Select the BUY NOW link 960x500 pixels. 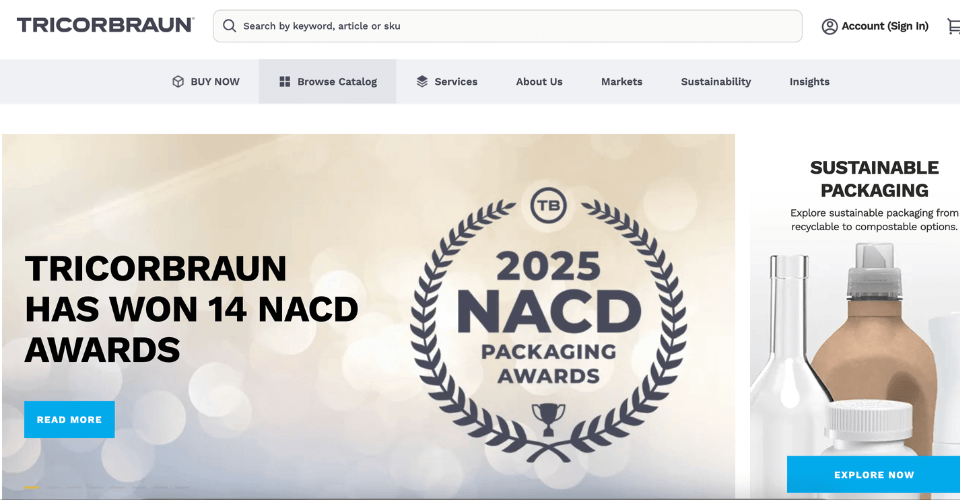pyautogui.click(x=215, y=82)
